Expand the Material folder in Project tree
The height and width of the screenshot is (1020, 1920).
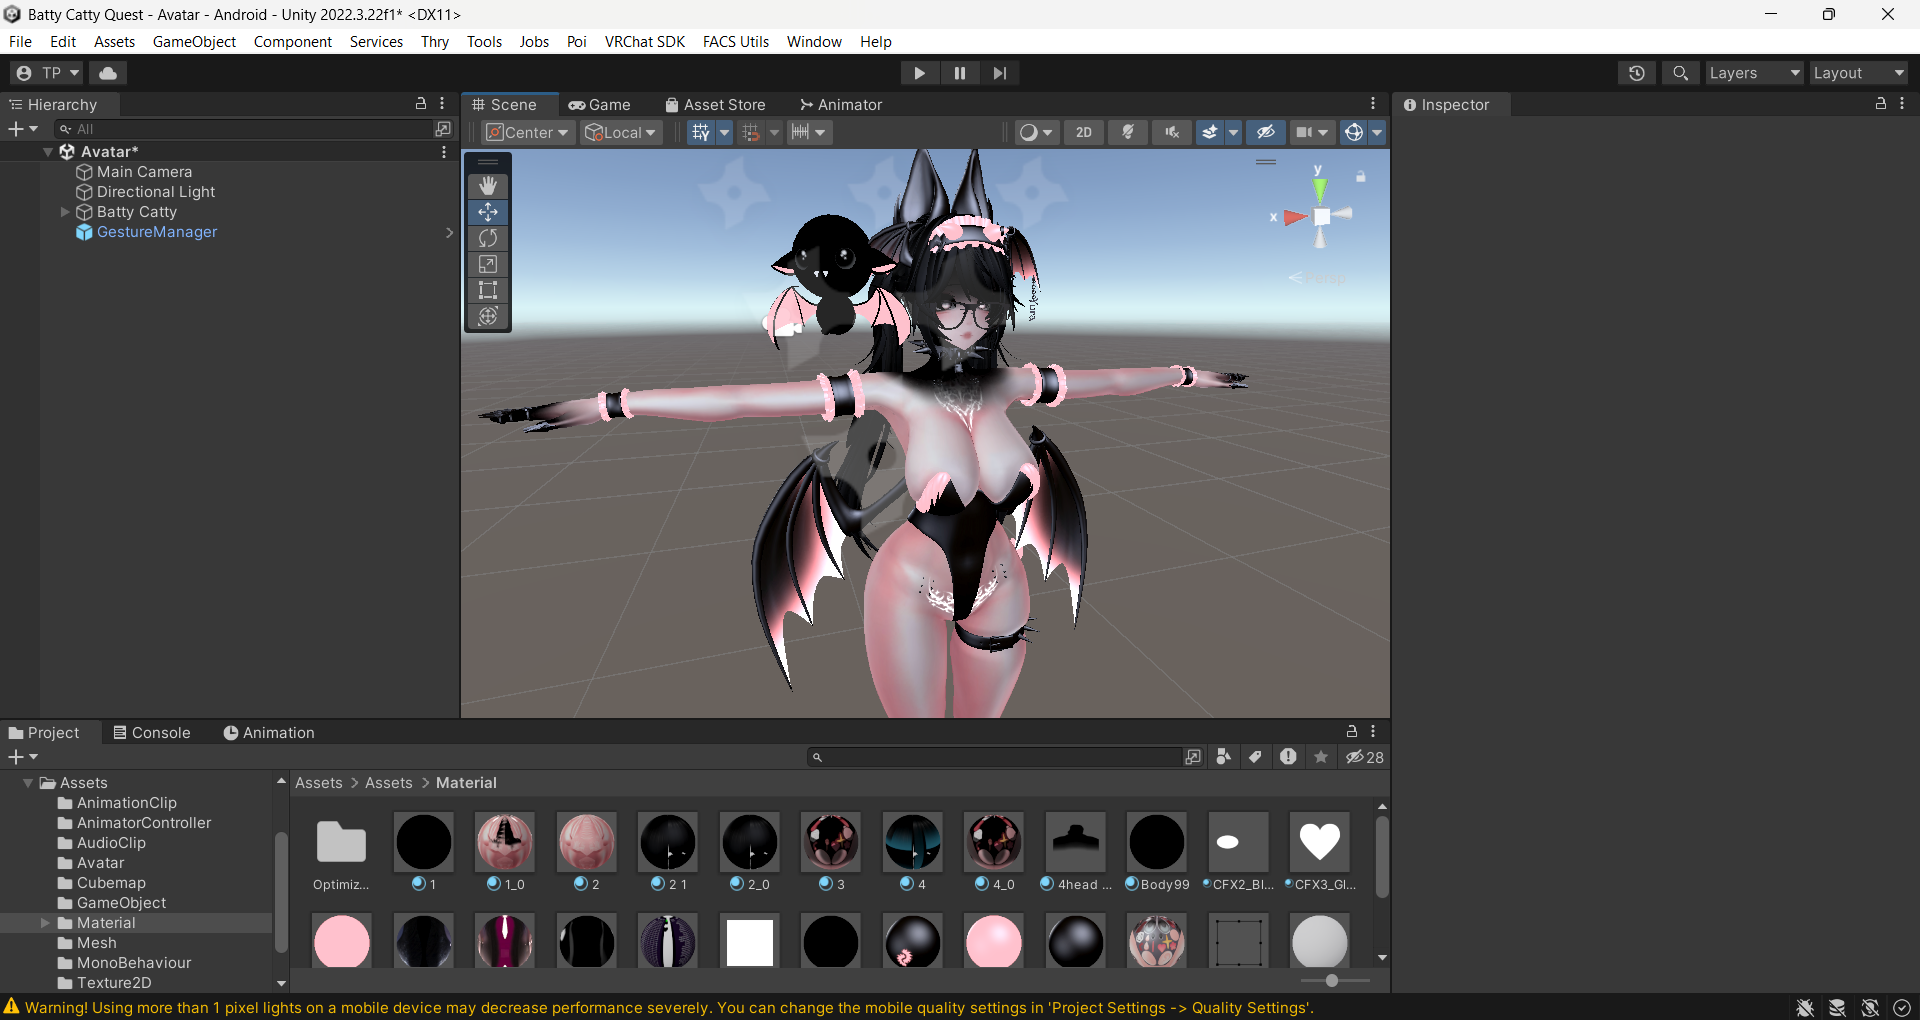[45, 923]
